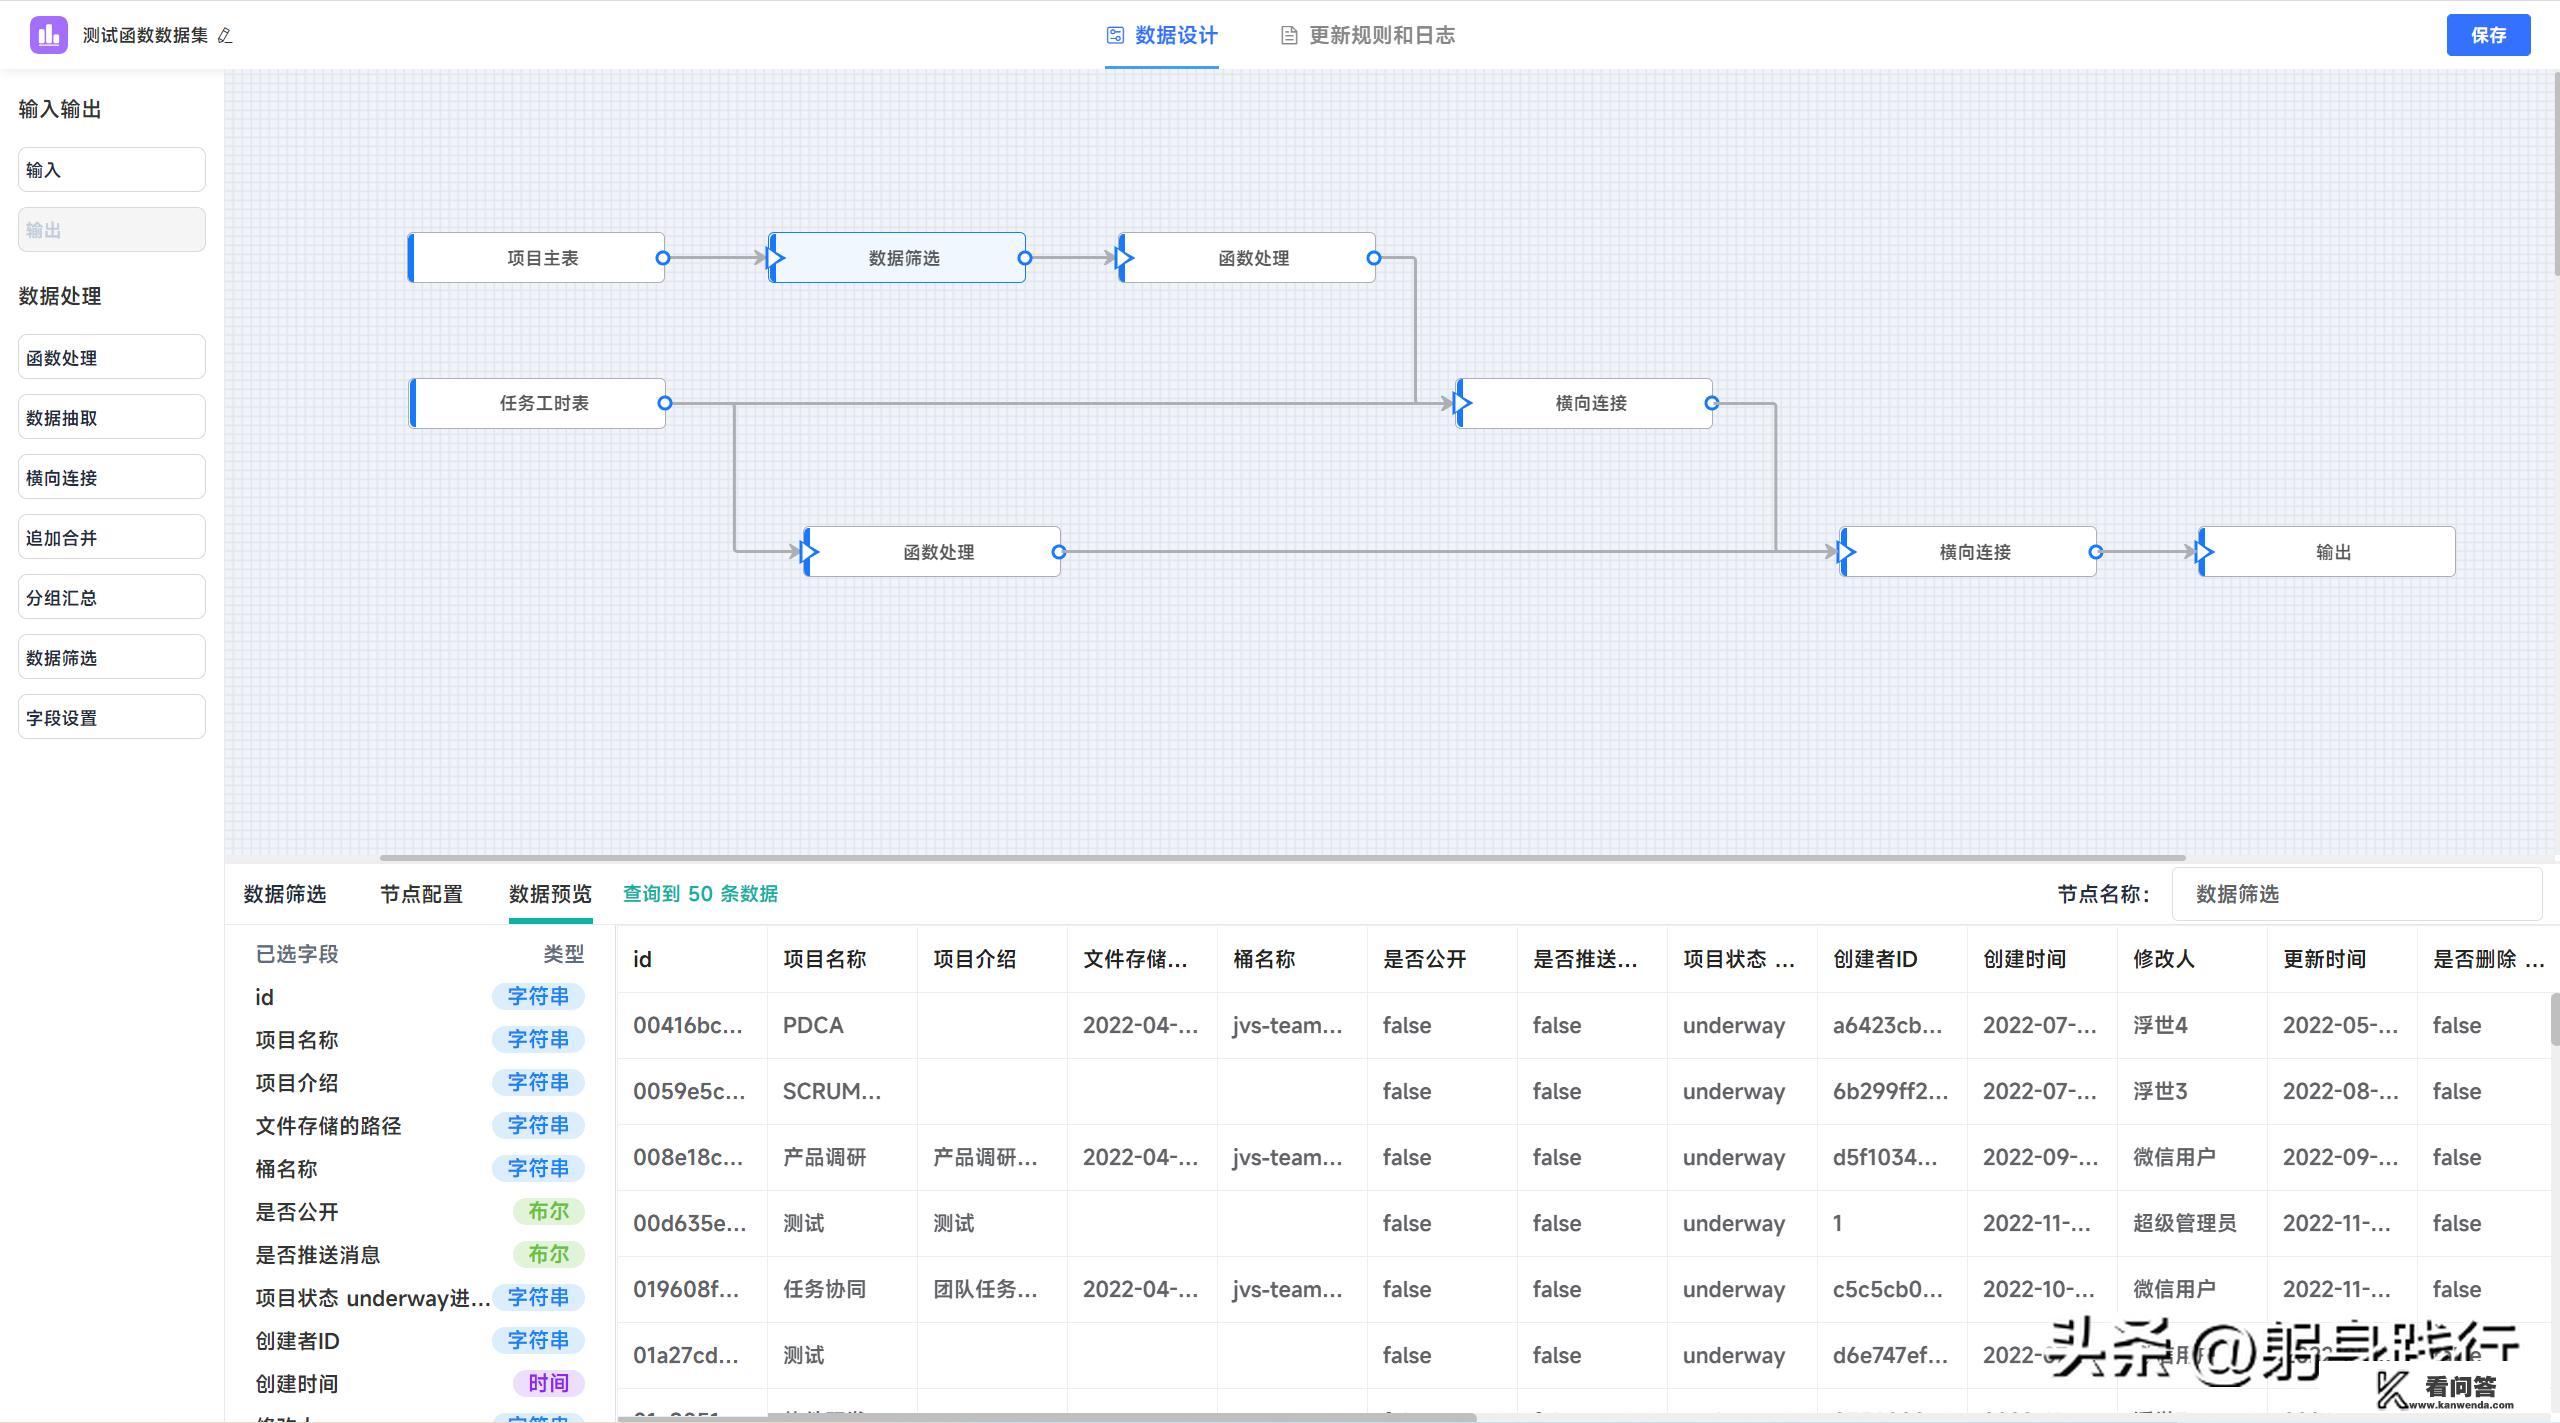Click the 数据设计 tab icon
This screenshot has width=2560, height=1423.
[x=1115, y=36]
